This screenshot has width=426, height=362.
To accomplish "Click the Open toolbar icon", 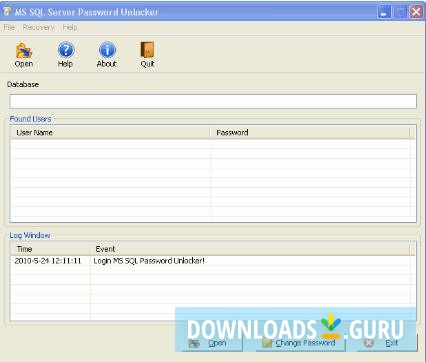I will point(24,51).
